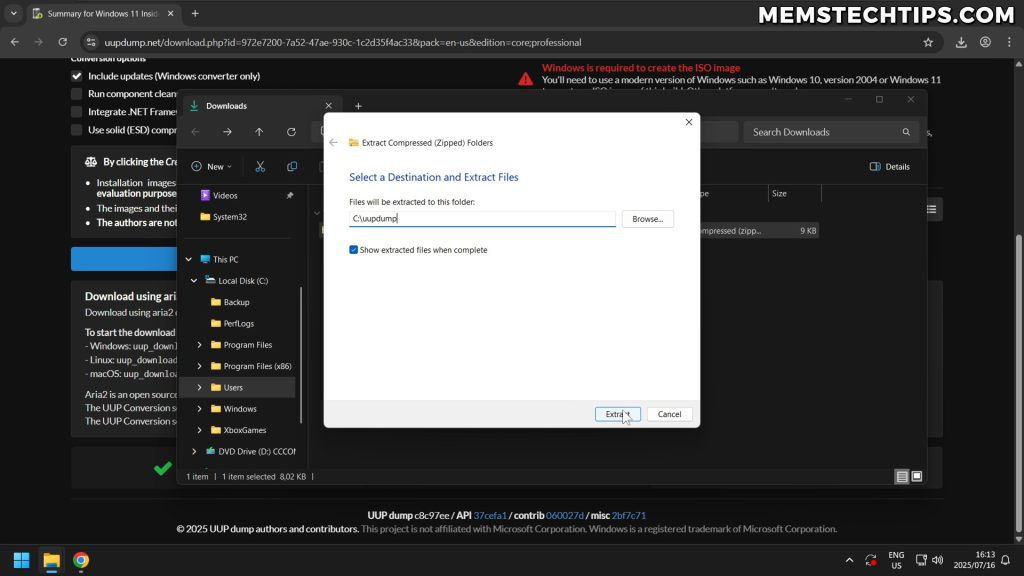Collapse the This PC tree node
This screenshot has width=1024, height=576.
189,259
